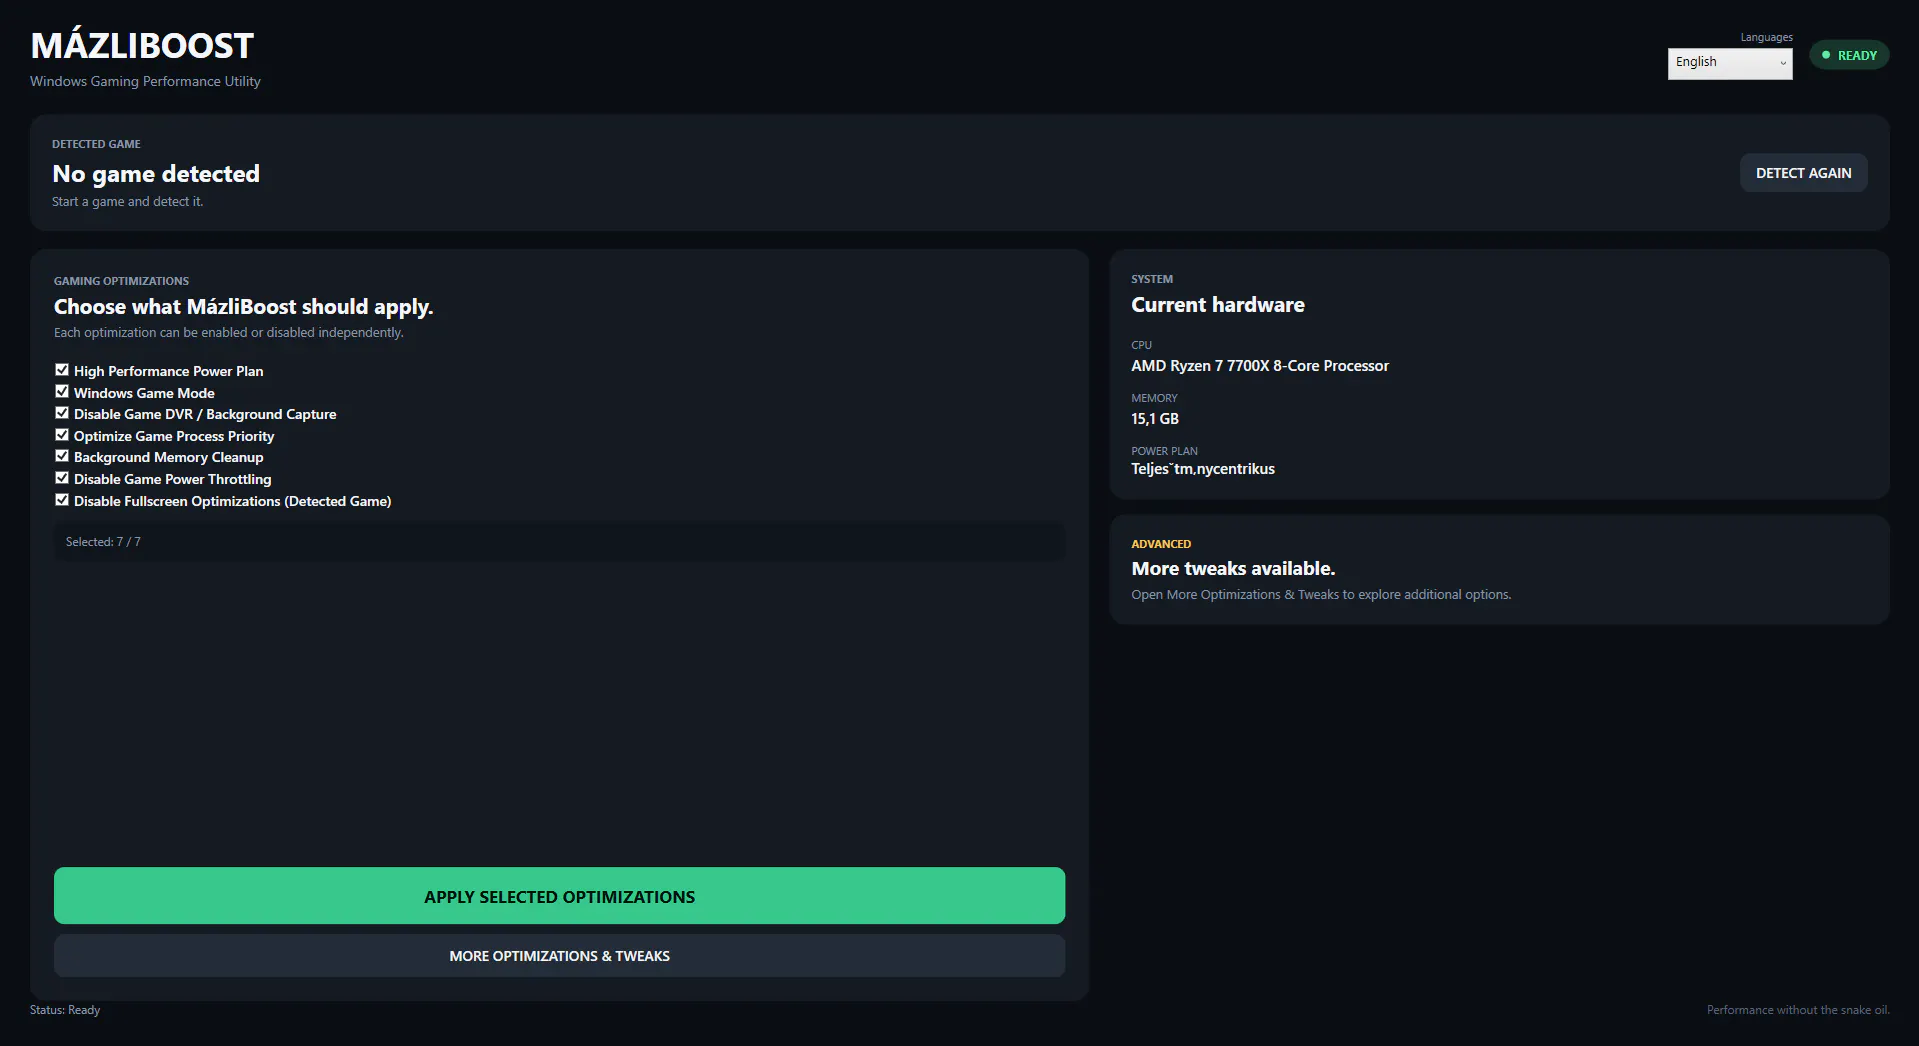
Task: Click the green READY status badge
Action: pos(1849,55)
